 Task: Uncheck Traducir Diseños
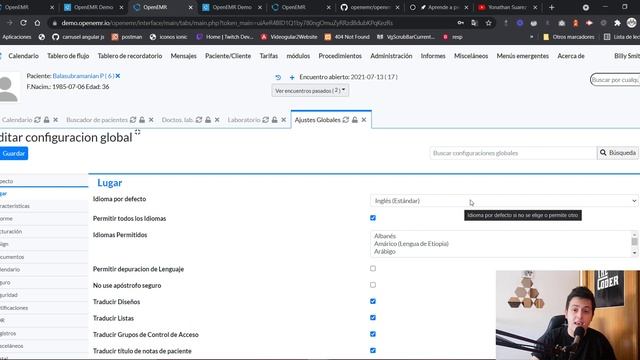373,301
